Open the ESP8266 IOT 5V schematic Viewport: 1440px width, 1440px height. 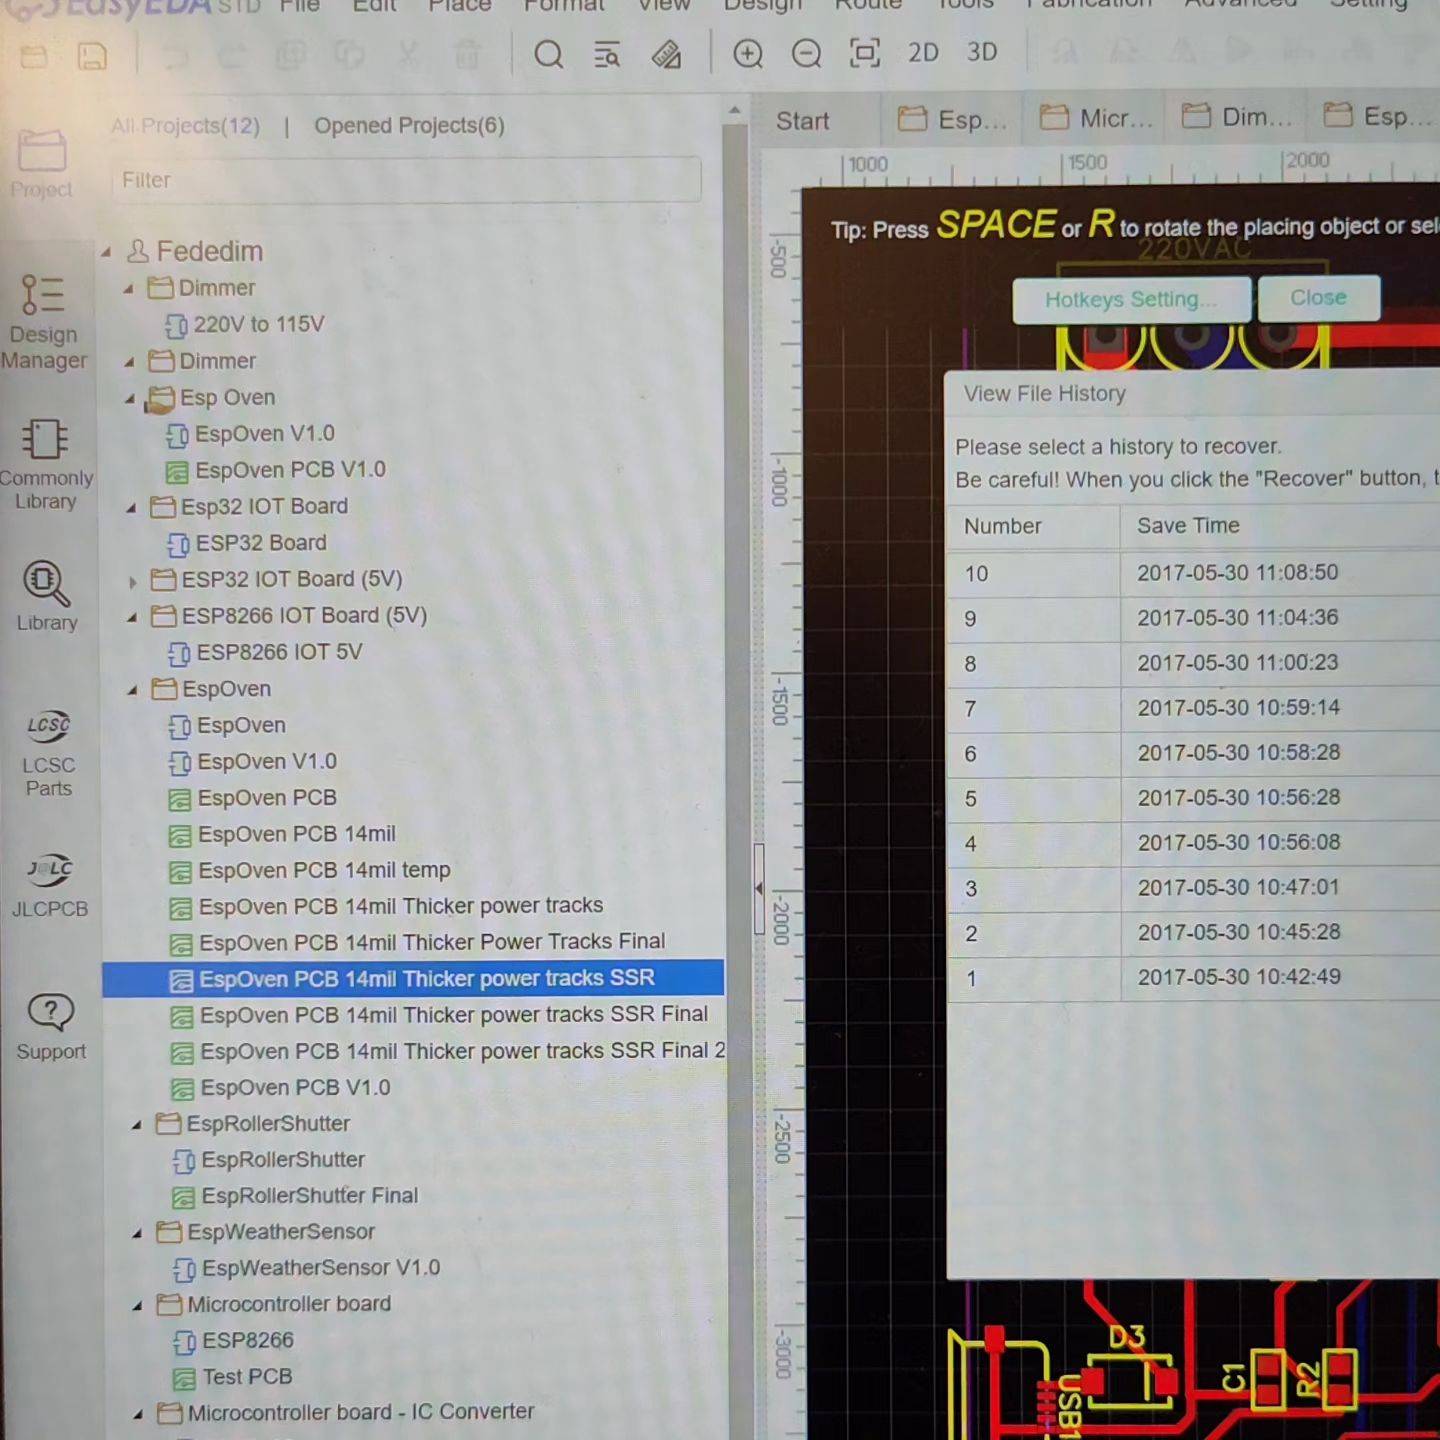click(x=265, y=652)
